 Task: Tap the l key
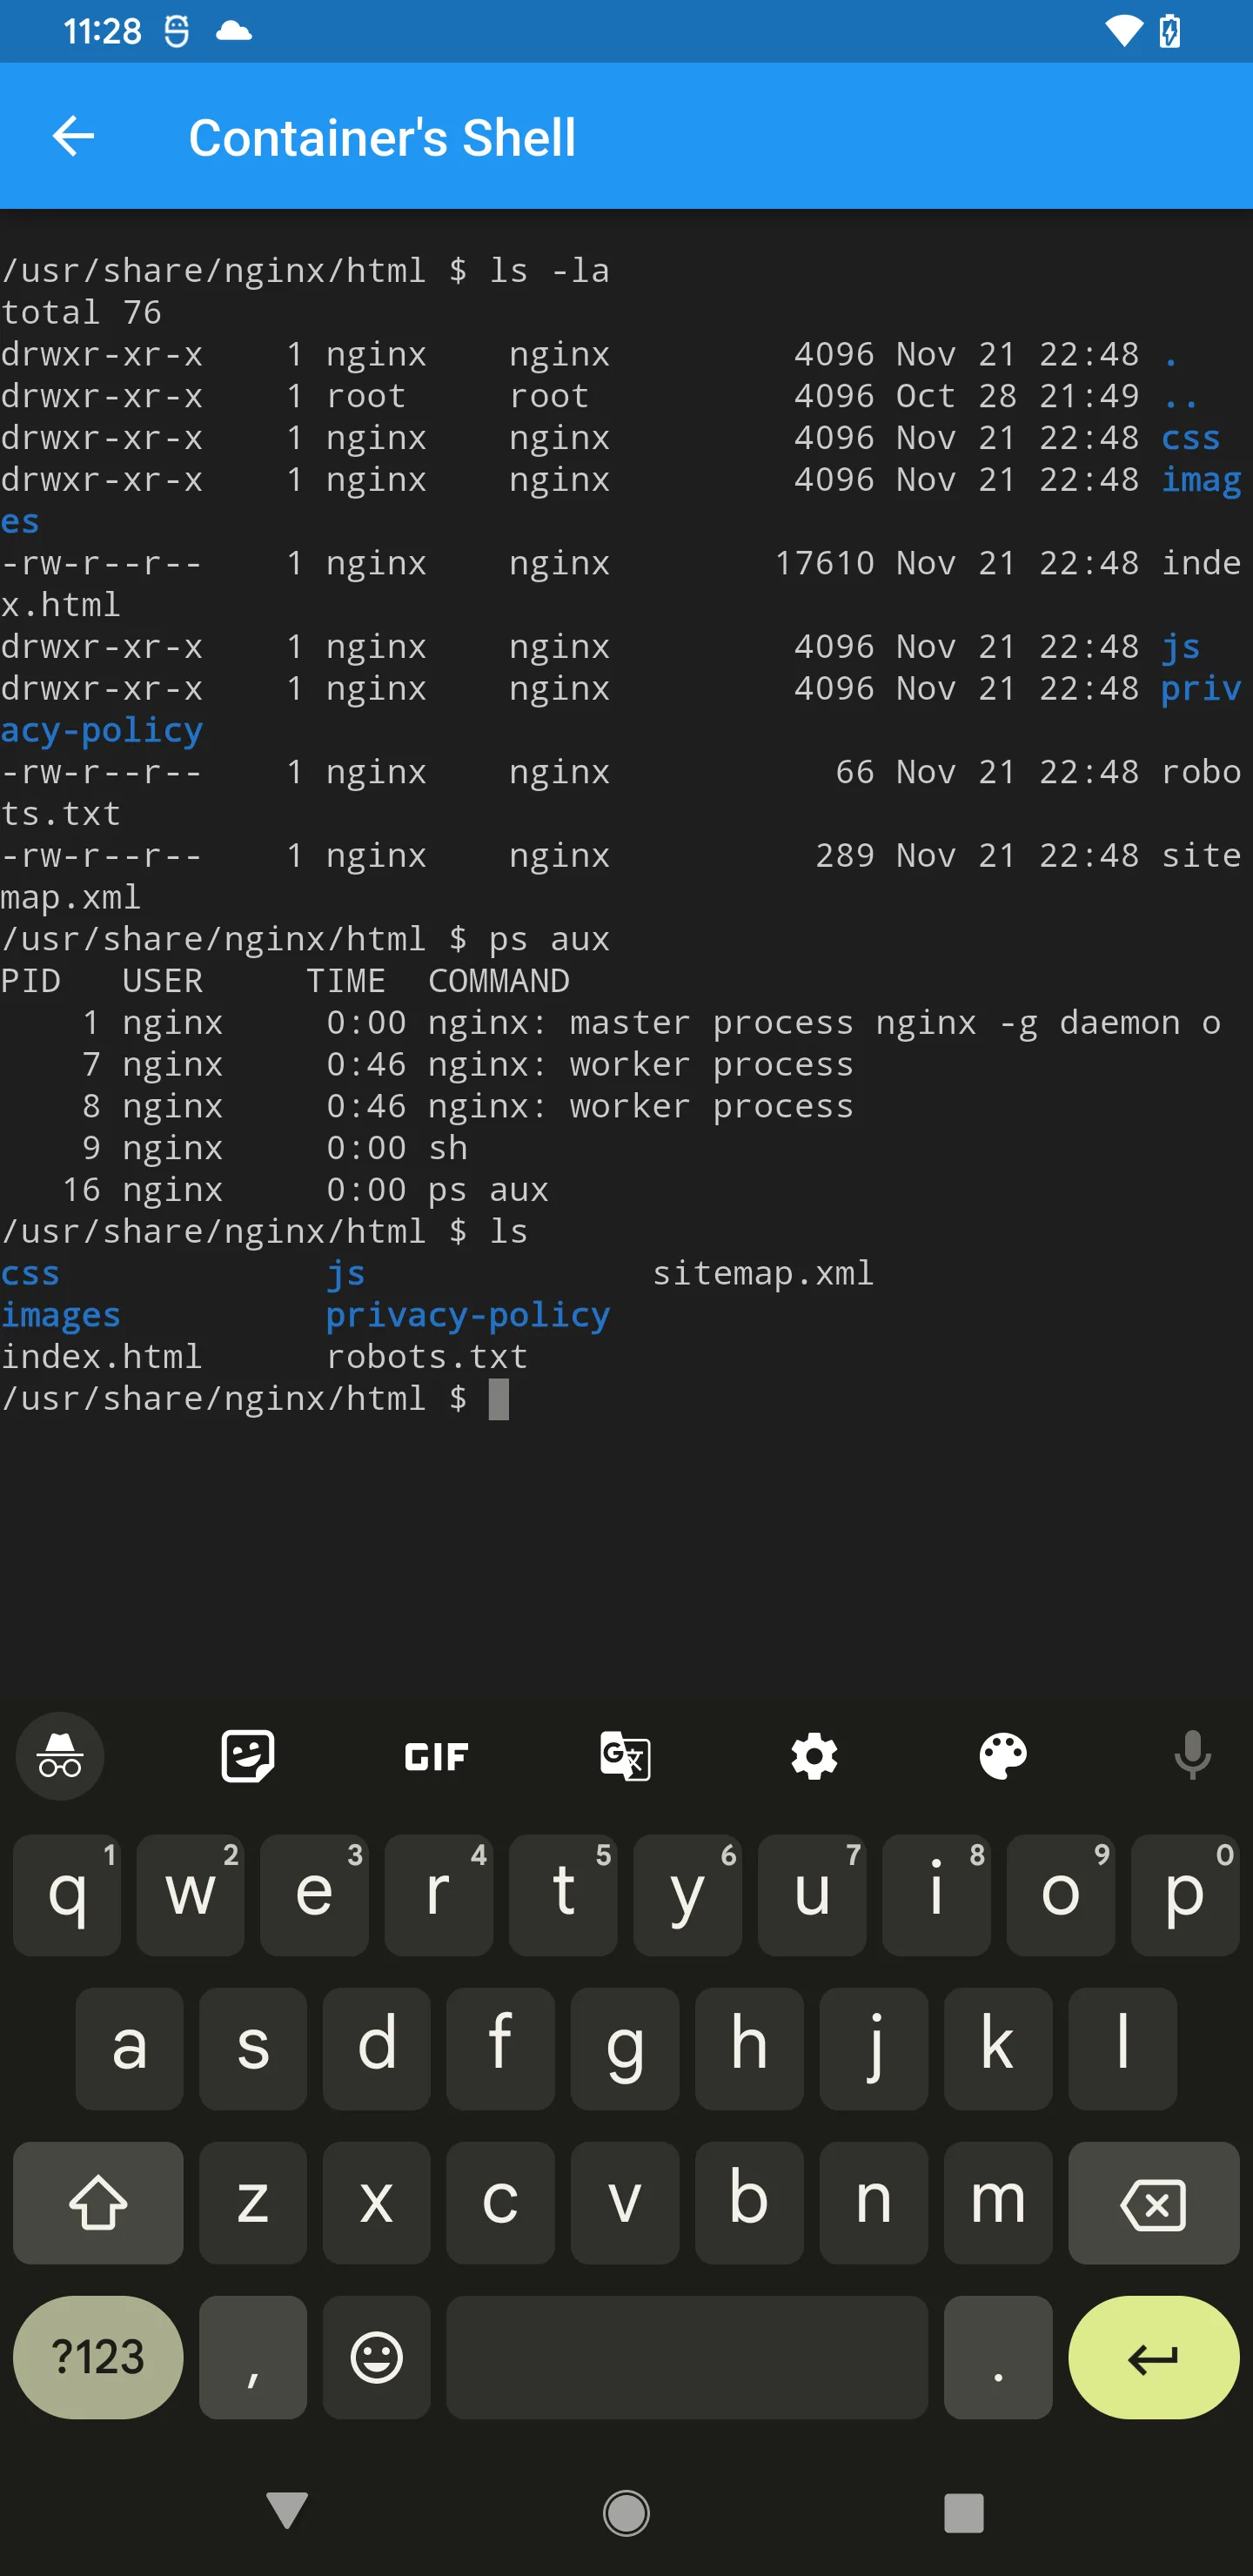point(1123,2049)
